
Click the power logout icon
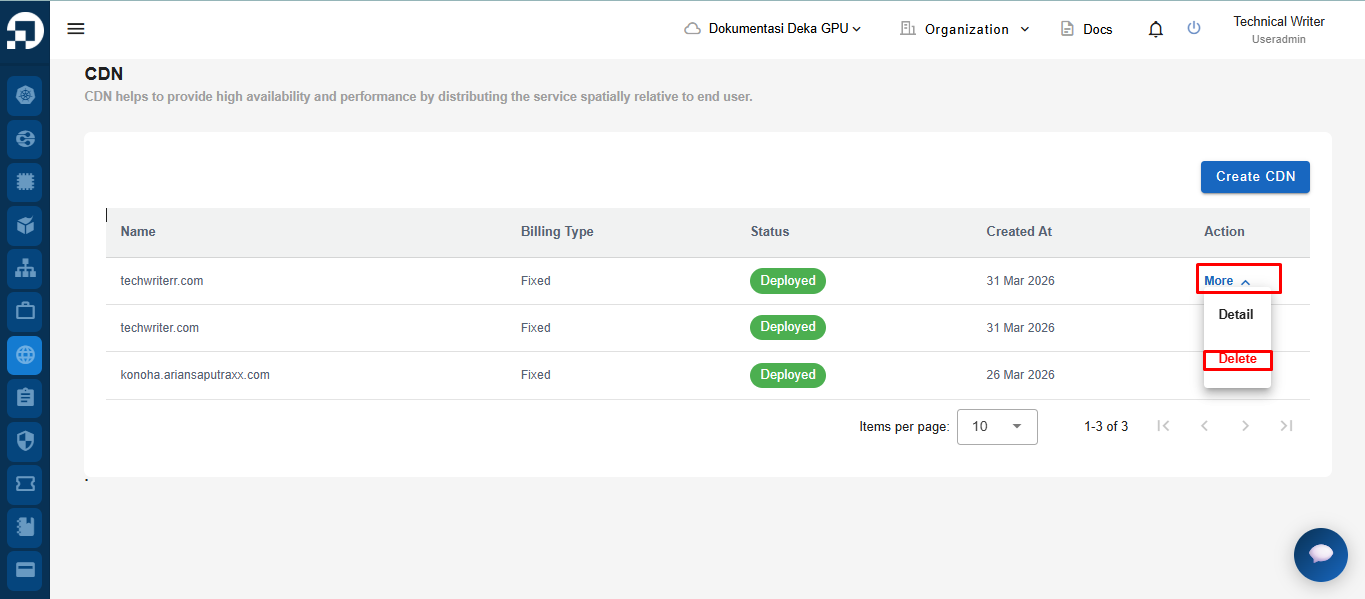click(x=1194, y=28)
